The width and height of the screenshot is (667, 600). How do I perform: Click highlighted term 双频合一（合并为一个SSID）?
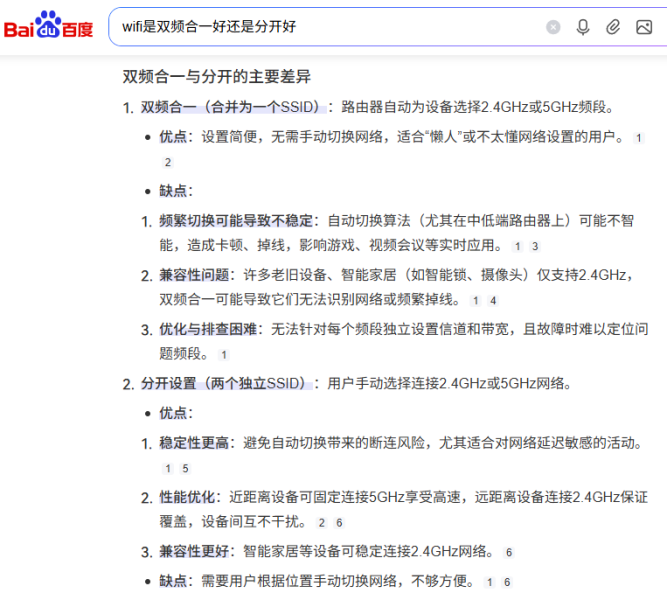tap(229, 107)
